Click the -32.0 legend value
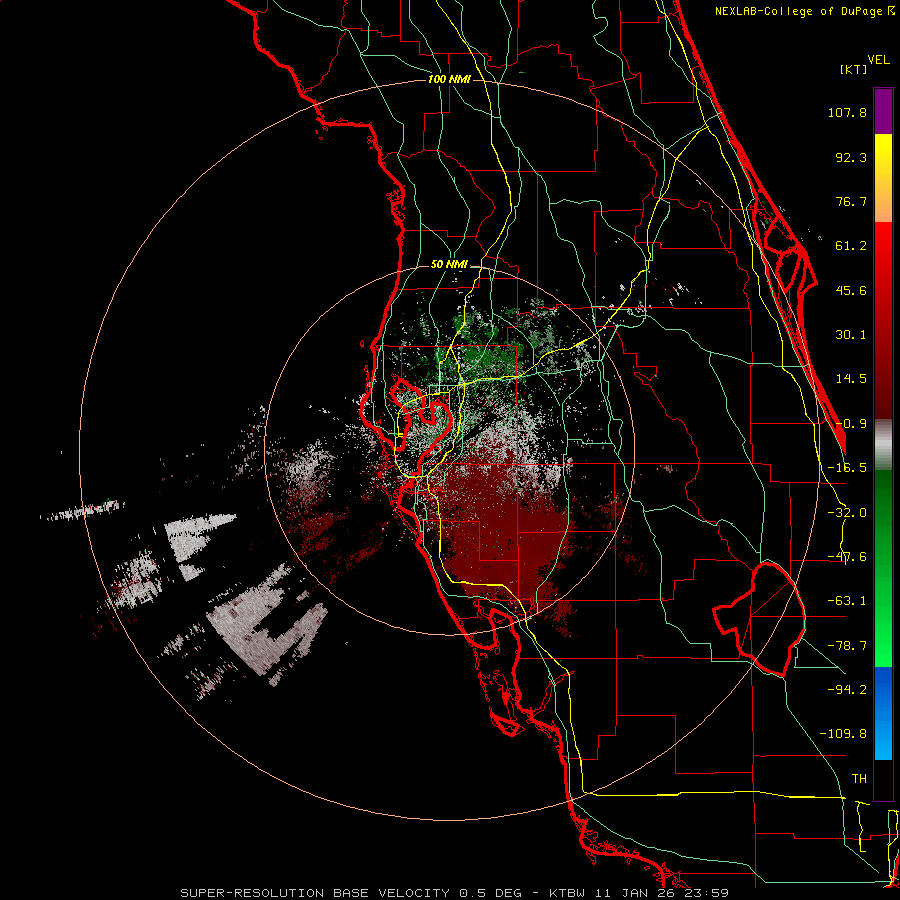Image resolution: width=900 pixels, height=900 pixels. (847, 513)
